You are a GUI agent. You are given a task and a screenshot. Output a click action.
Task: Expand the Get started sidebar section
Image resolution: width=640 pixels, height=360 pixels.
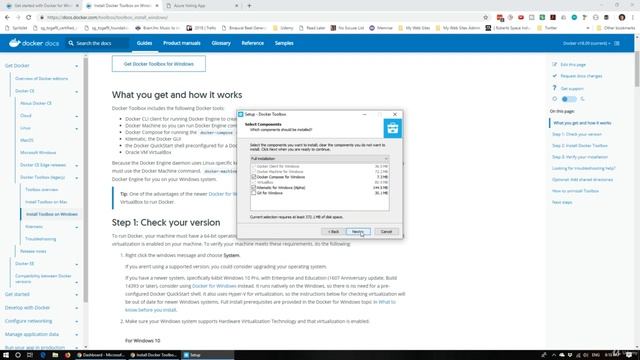point(76,295)
